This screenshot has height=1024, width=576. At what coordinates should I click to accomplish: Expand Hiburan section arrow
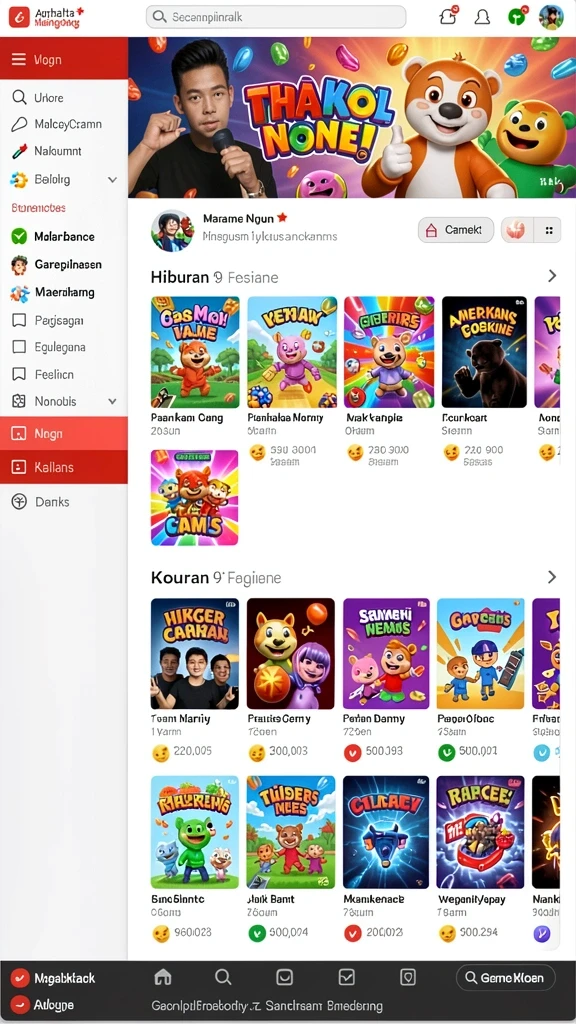click(x=552, y=276)
